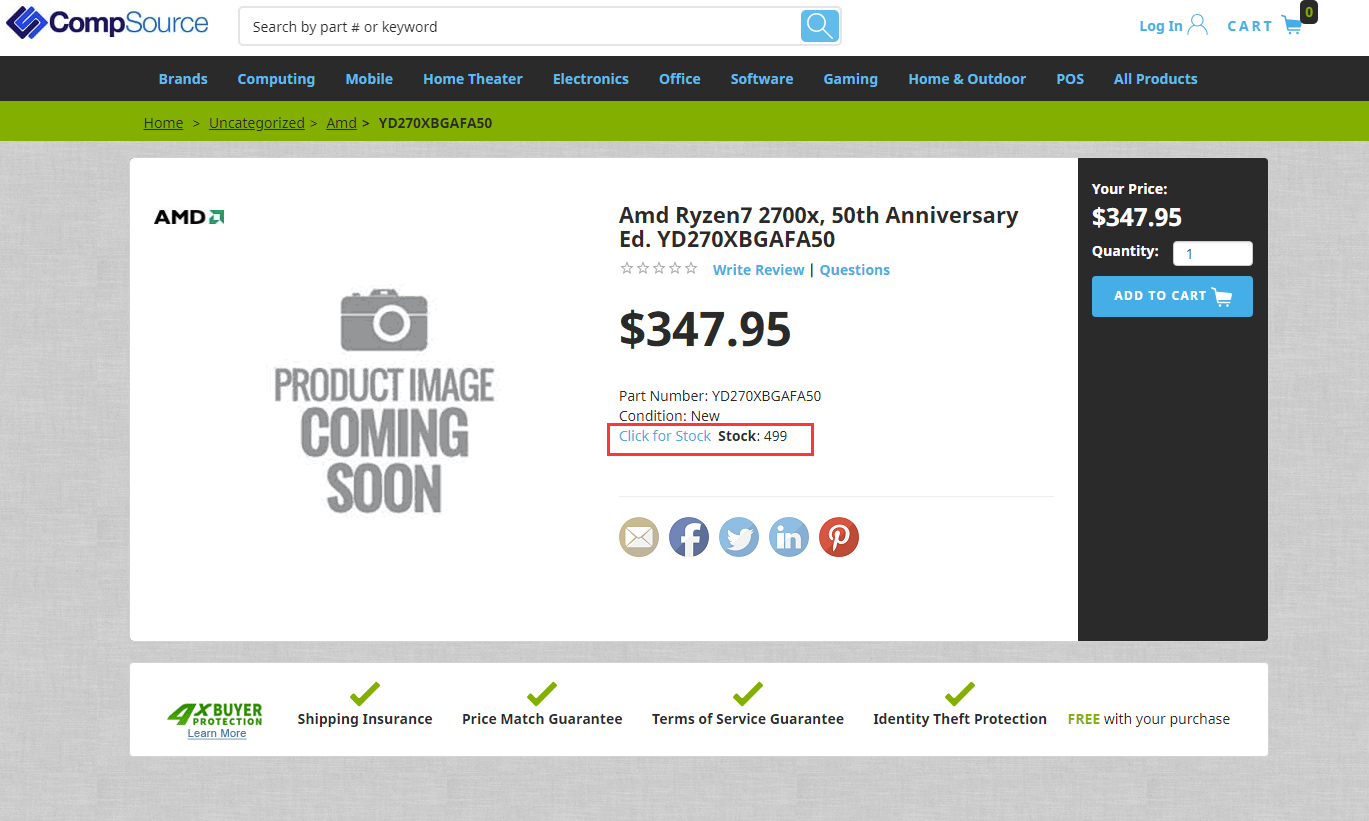The width and height of the screenshot is (1369, 821).
Task: Click Terms of Service Guarantee text
Action: tap(748, 719)
